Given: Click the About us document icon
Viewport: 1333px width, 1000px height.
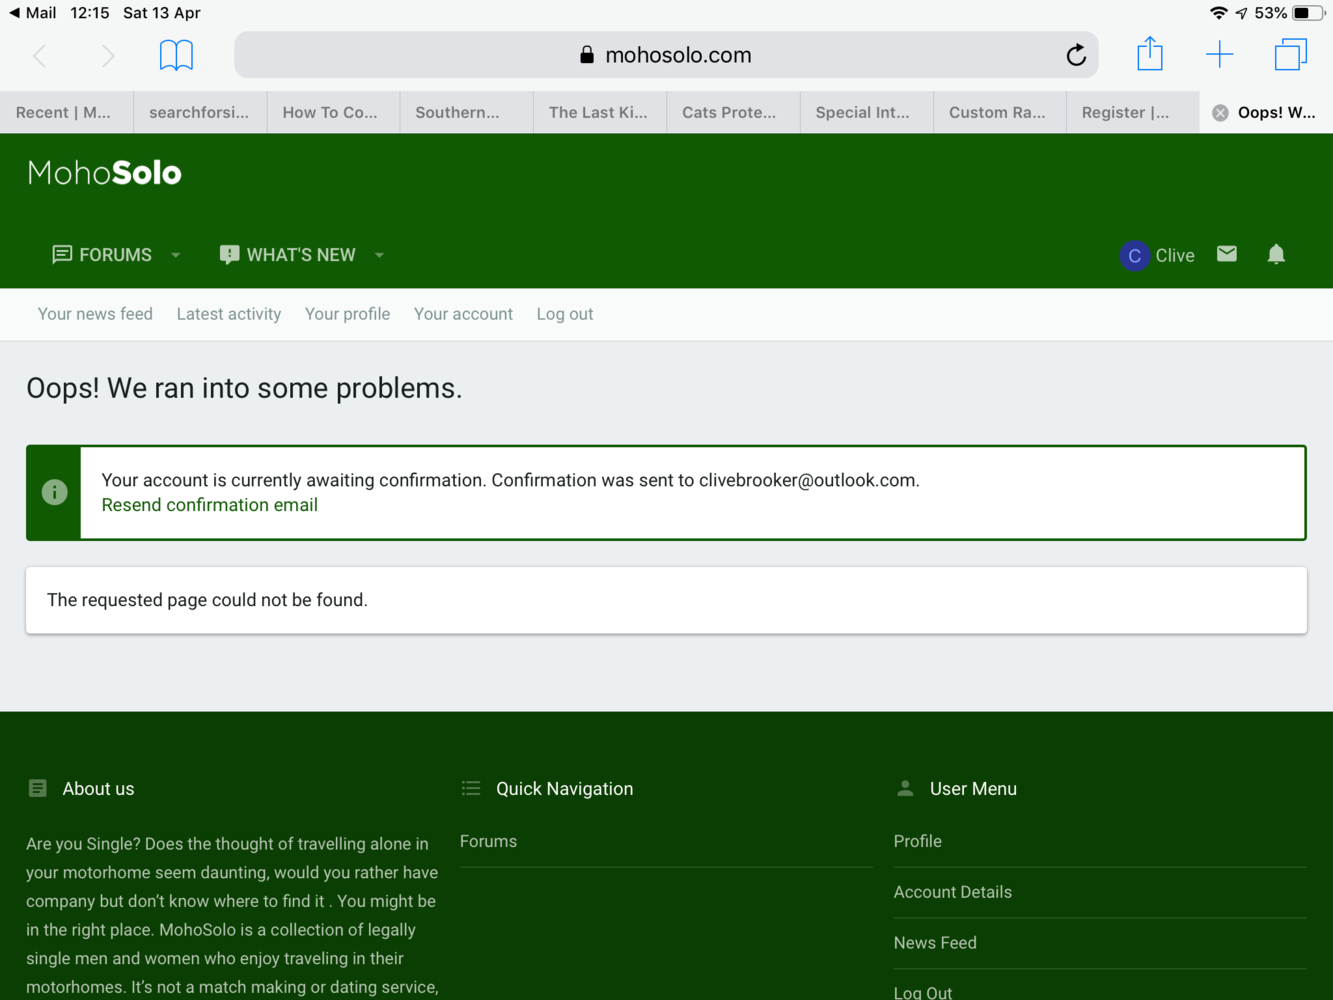Looking at the screenshot, I should pos(38,788).
